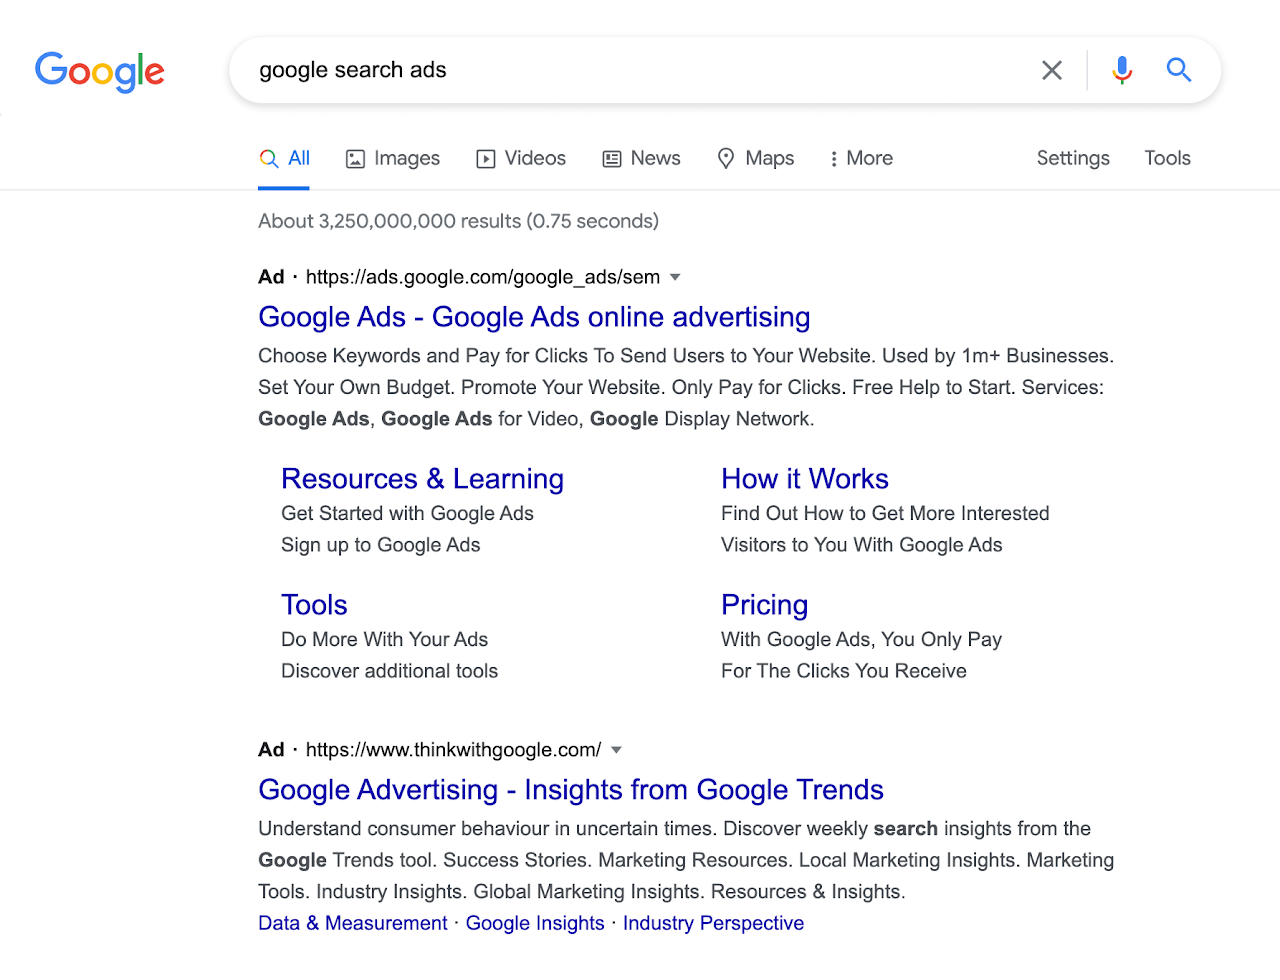Click the Google logo
Screen dimensions: 1280x980
coord(100,72)
